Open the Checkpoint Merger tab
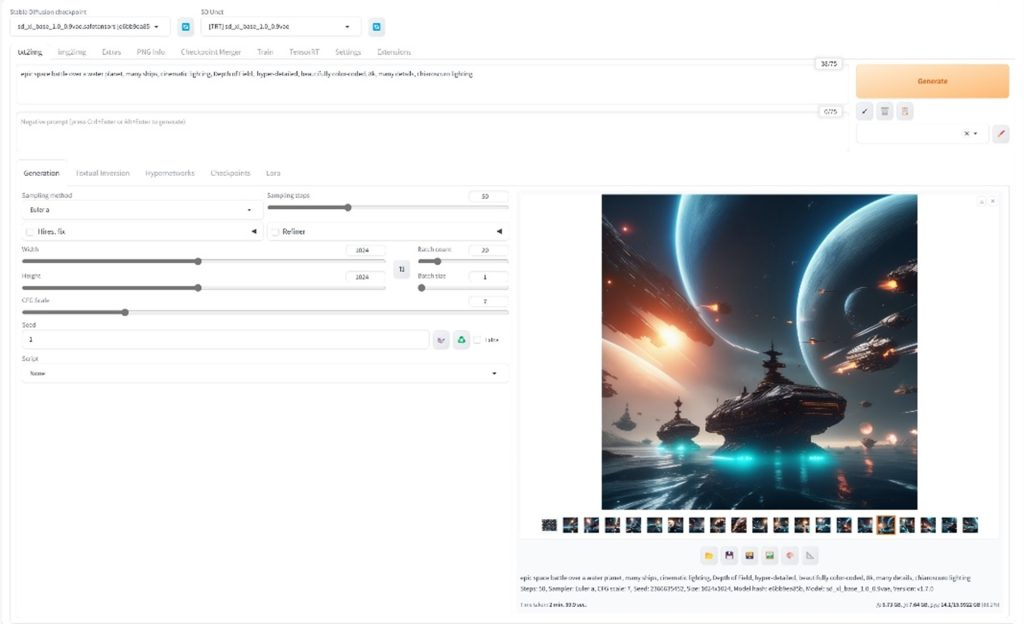This screenshot has width=1024, height=624. point(211,52)
